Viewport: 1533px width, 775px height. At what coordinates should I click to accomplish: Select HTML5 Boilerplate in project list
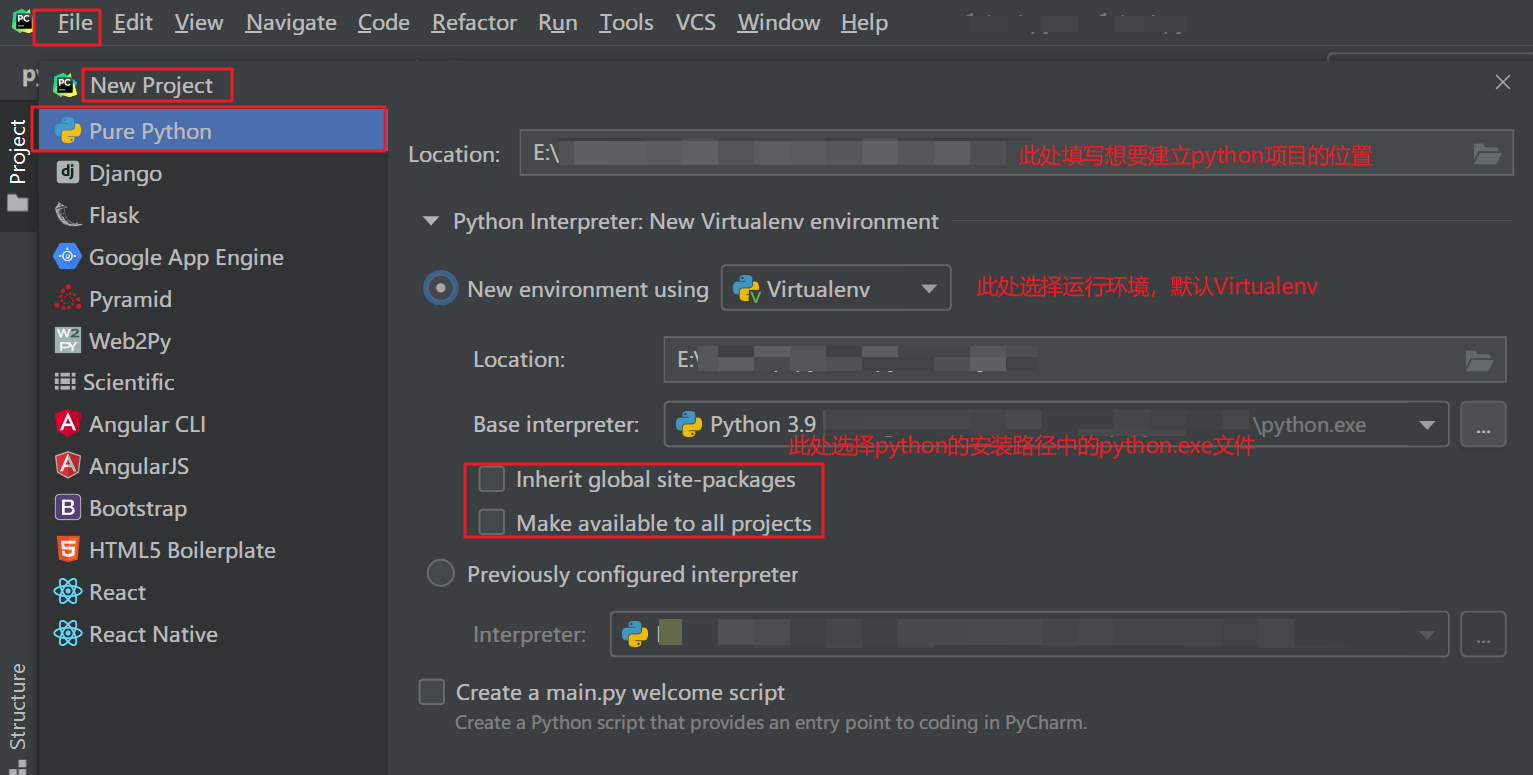tap(212, 550)
